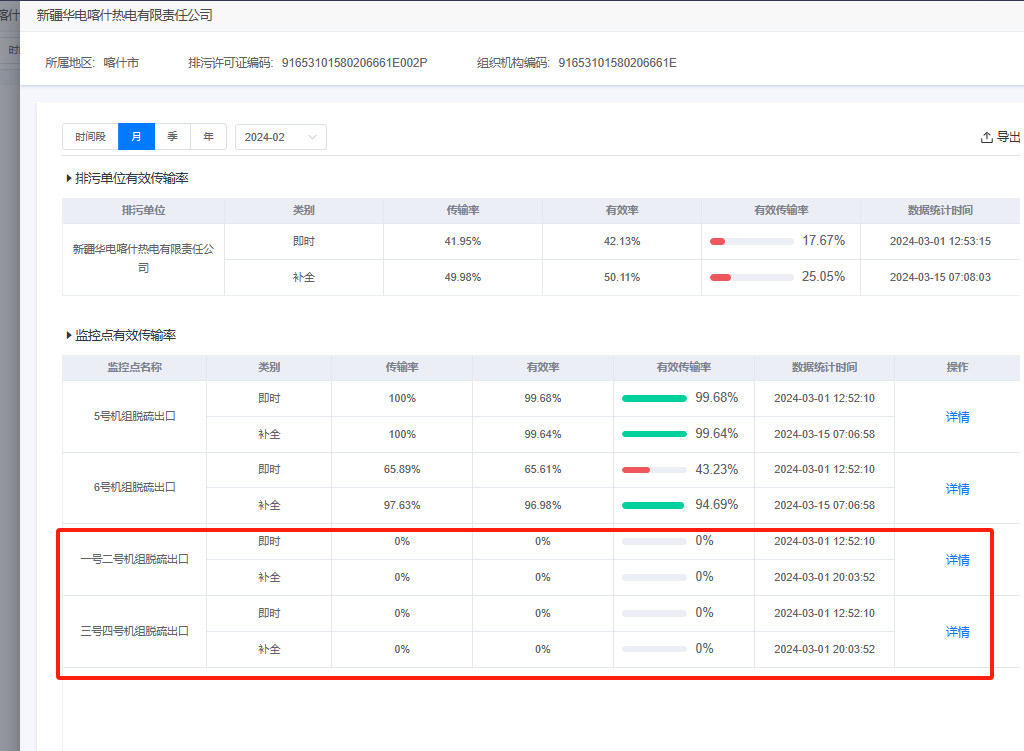Click the 65.61% validity rate cell
Viewport: 1024px width, 751px height.
coord(543,470)
